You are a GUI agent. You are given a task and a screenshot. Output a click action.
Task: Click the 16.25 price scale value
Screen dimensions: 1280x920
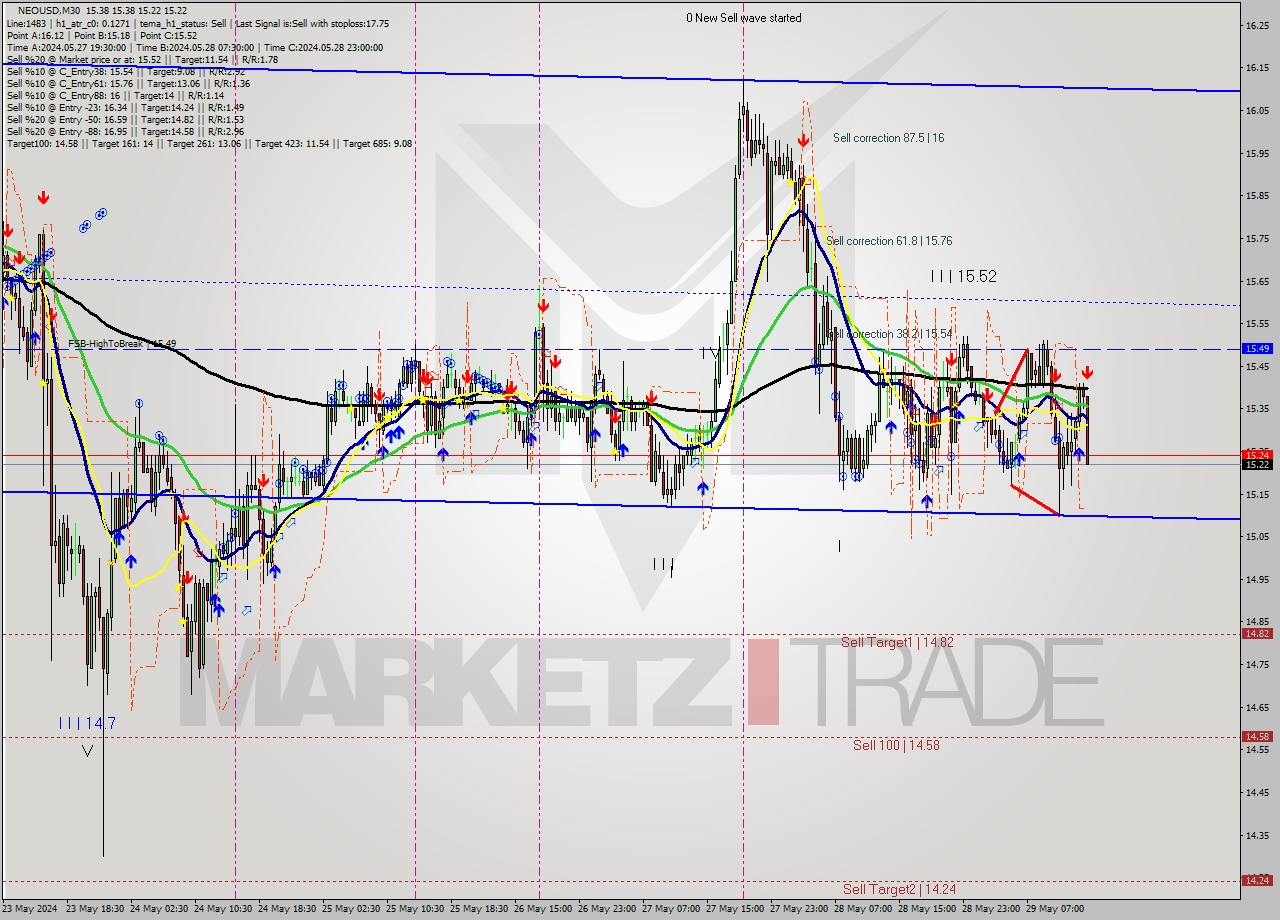point(1257,26)
